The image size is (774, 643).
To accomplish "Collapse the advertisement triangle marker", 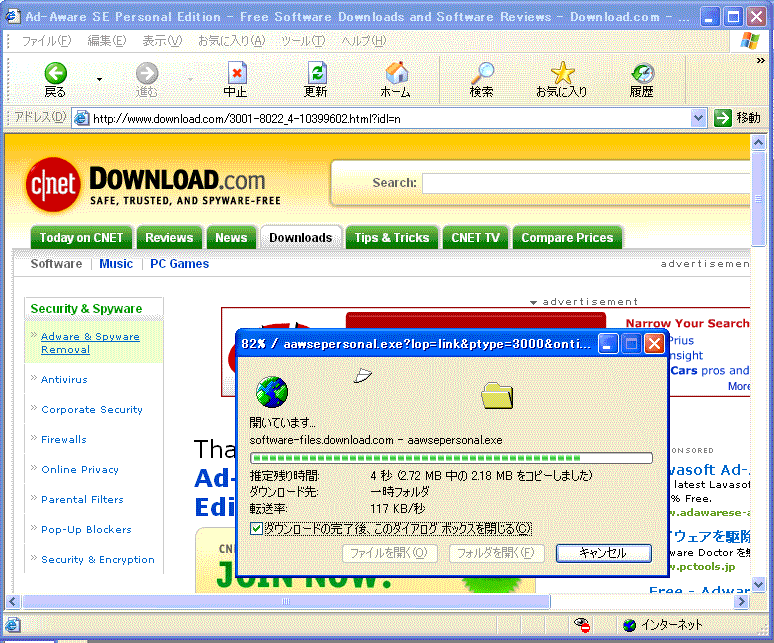I will 533,303.
